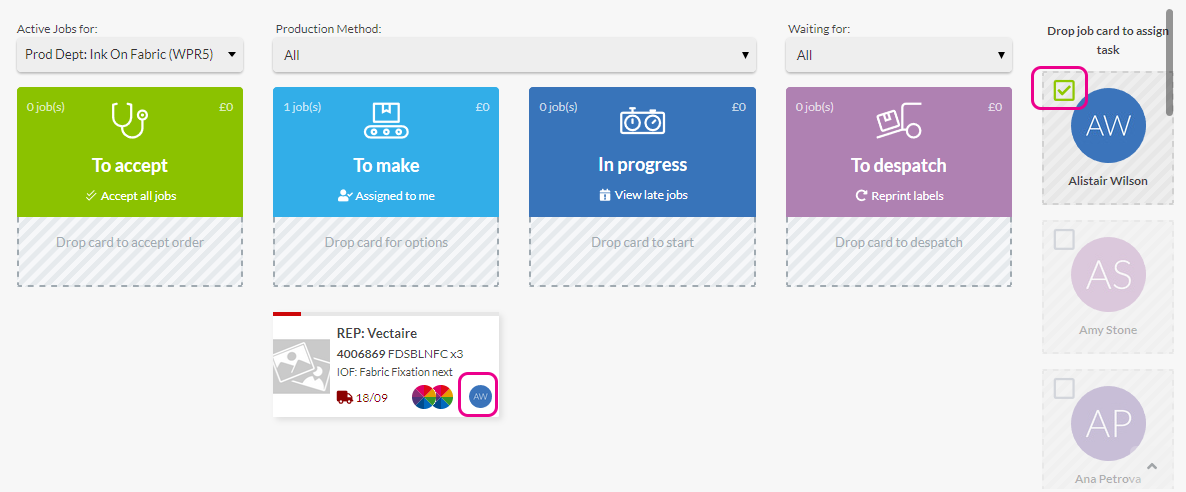
Task: Click the job card image thumbnail placeholder
Action: click(301, 365)
